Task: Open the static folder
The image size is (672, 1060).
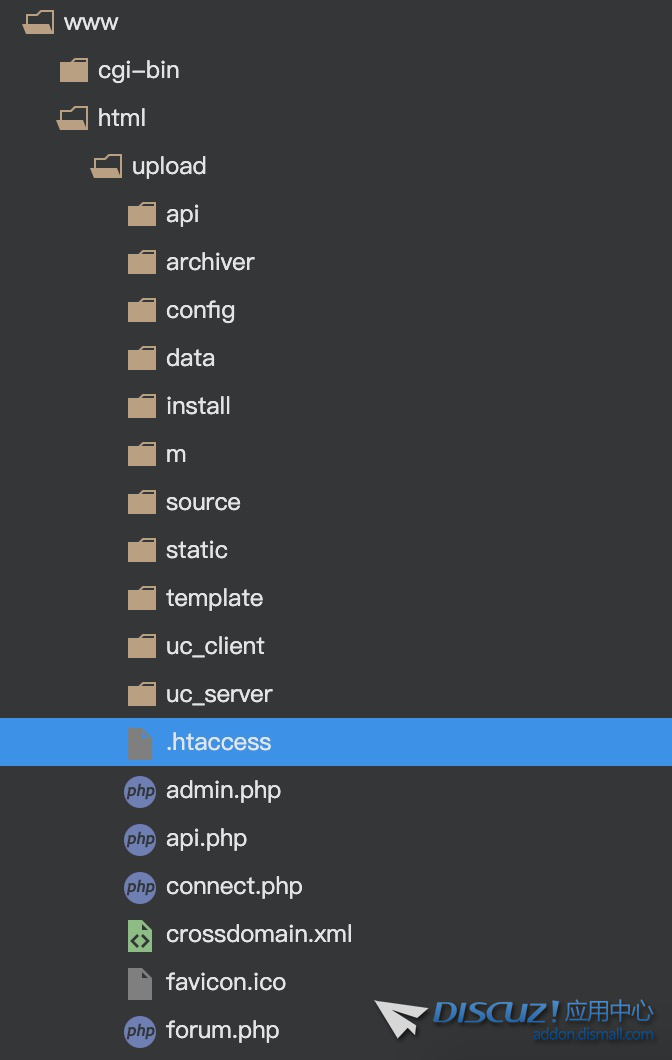Action: pyautogui.click(x=197, y=550)
